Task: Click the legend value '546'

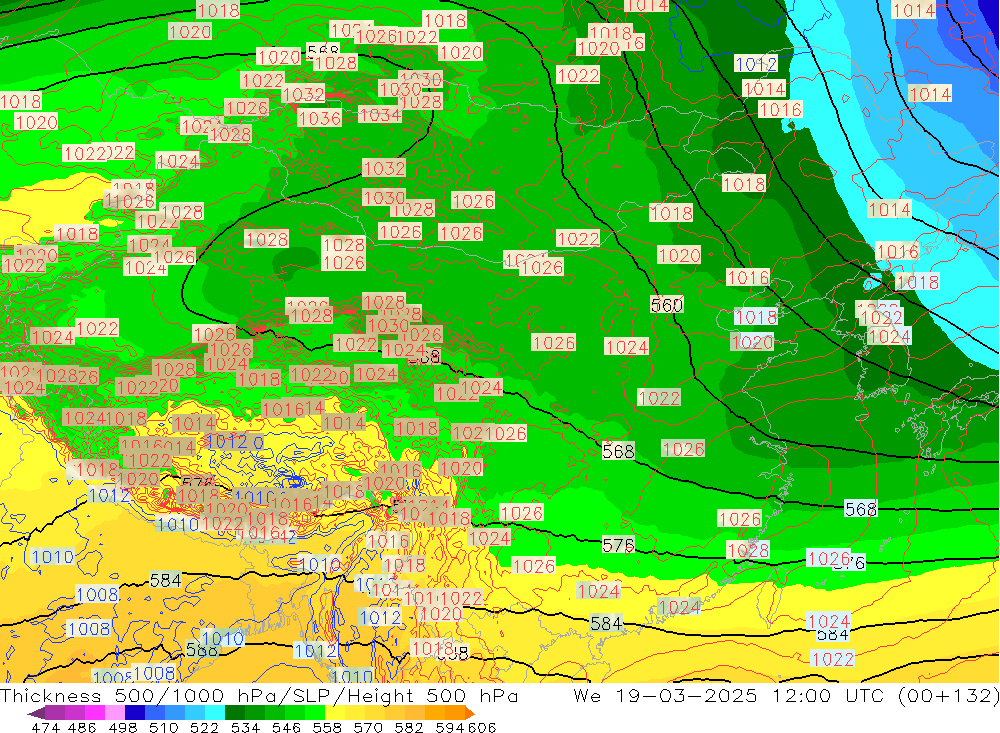Action: (286, 727)
